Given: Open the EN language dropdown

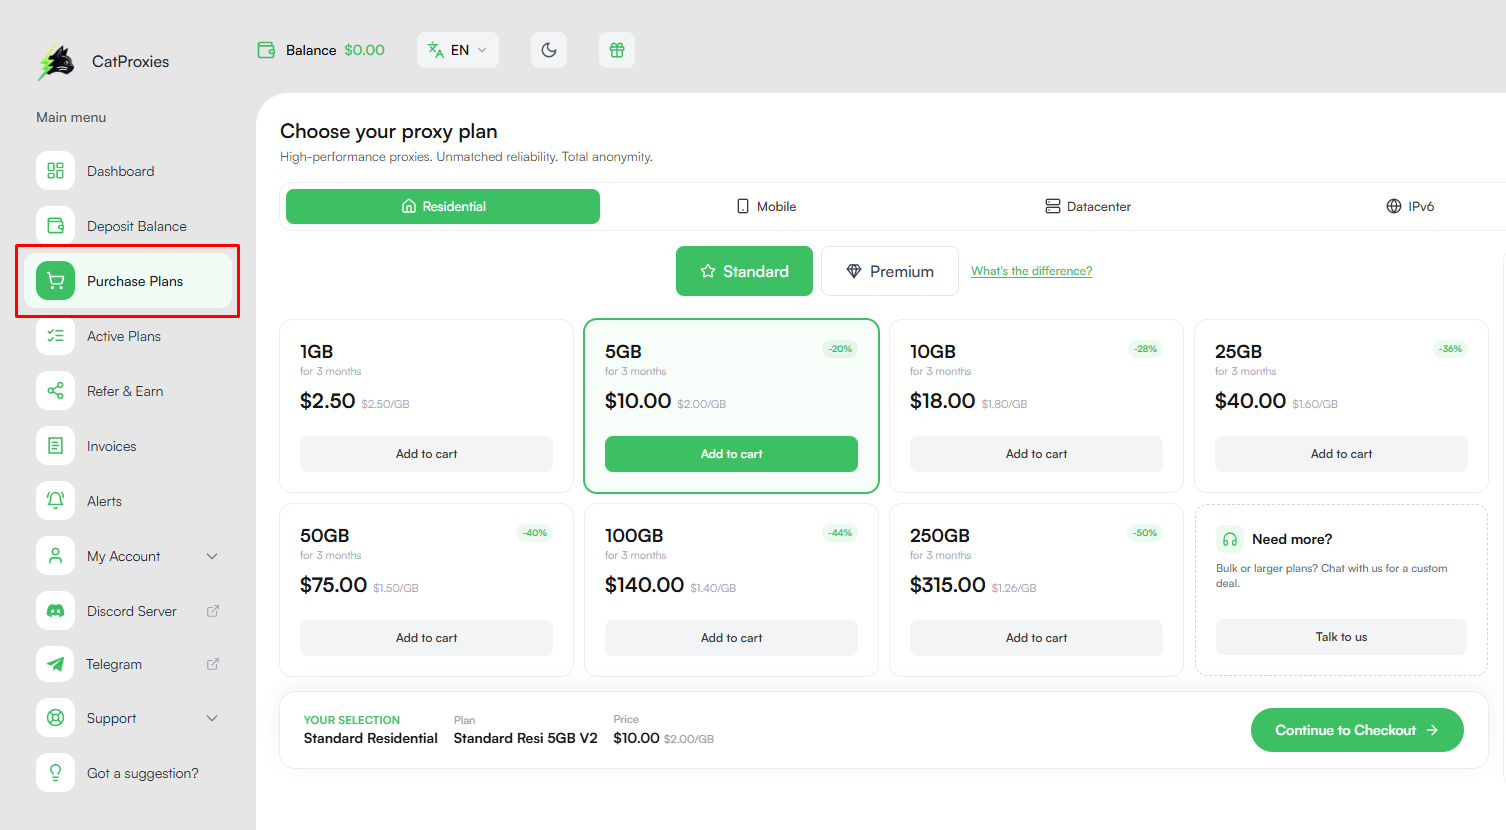Looking at the screenshot, I should tap(458, 50).
